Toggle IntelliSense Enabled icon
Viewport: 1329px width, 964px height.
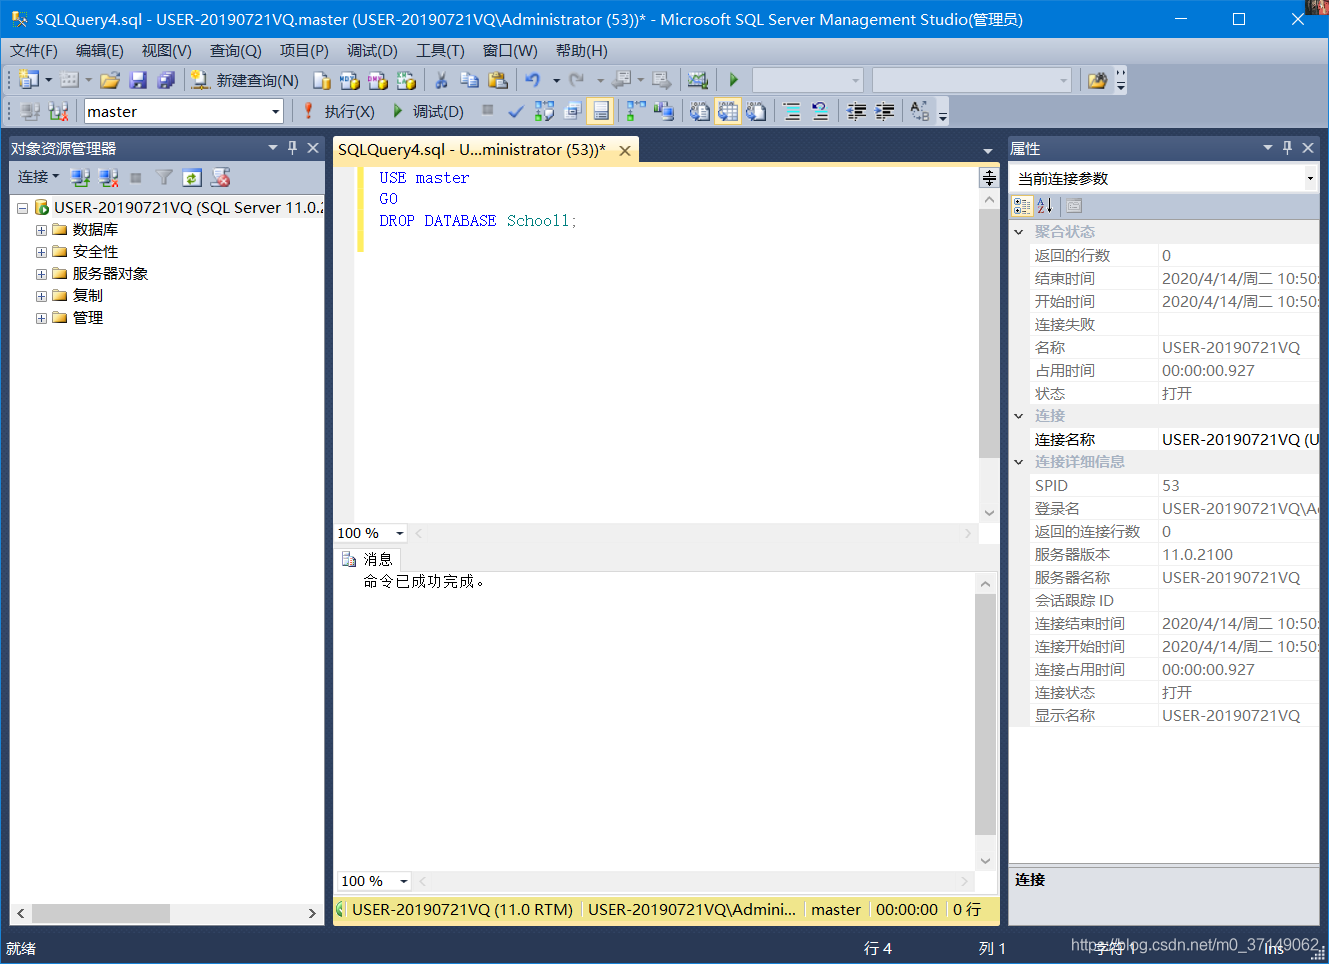[600, 111]
